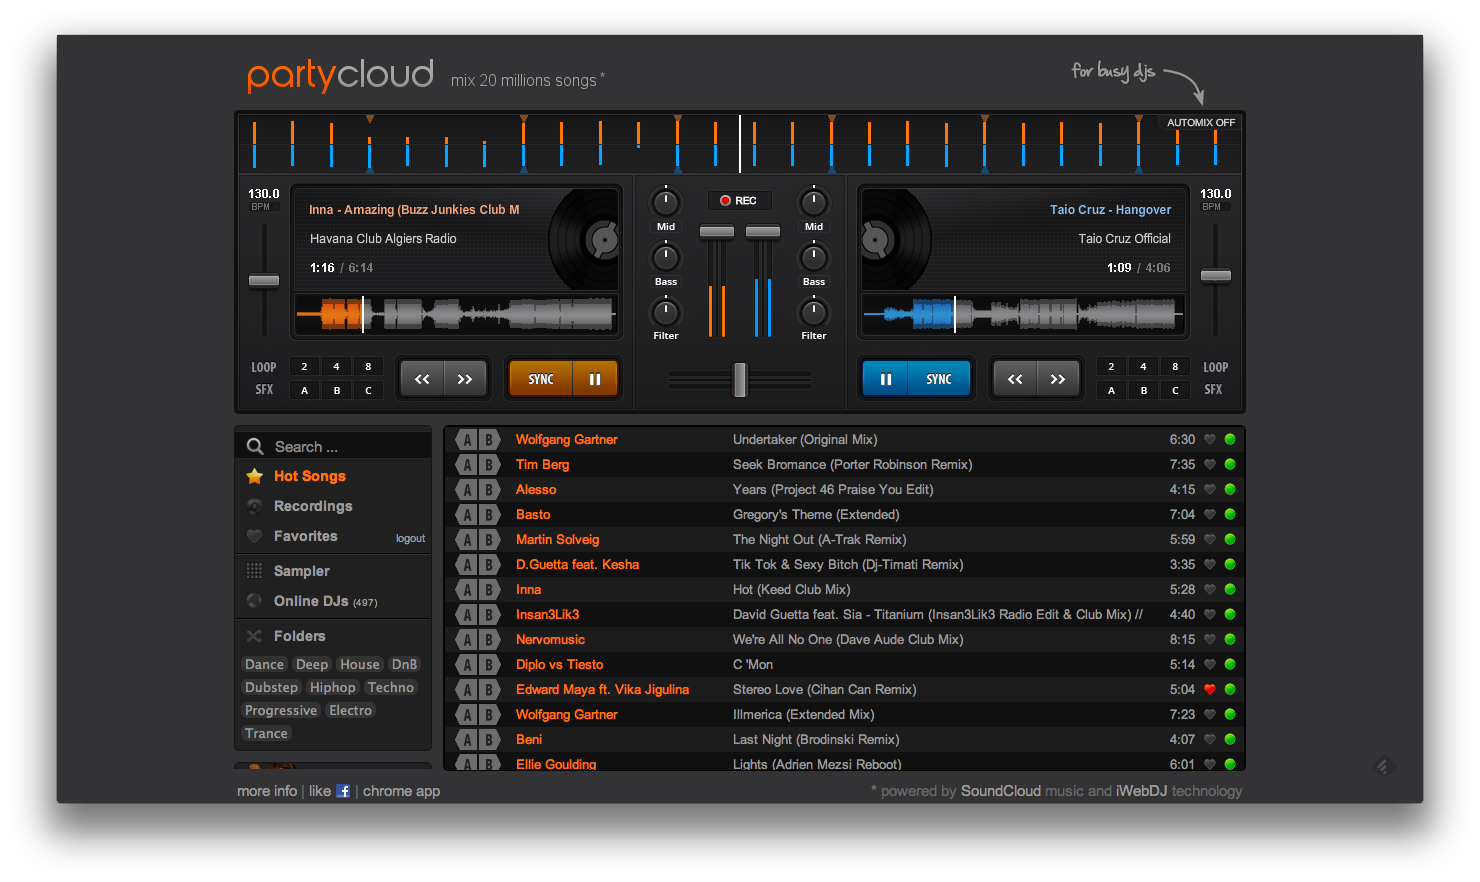The image size is (1480, 882).
Task: Activate loop 8 on right deck
Action: click(1175, 366)
